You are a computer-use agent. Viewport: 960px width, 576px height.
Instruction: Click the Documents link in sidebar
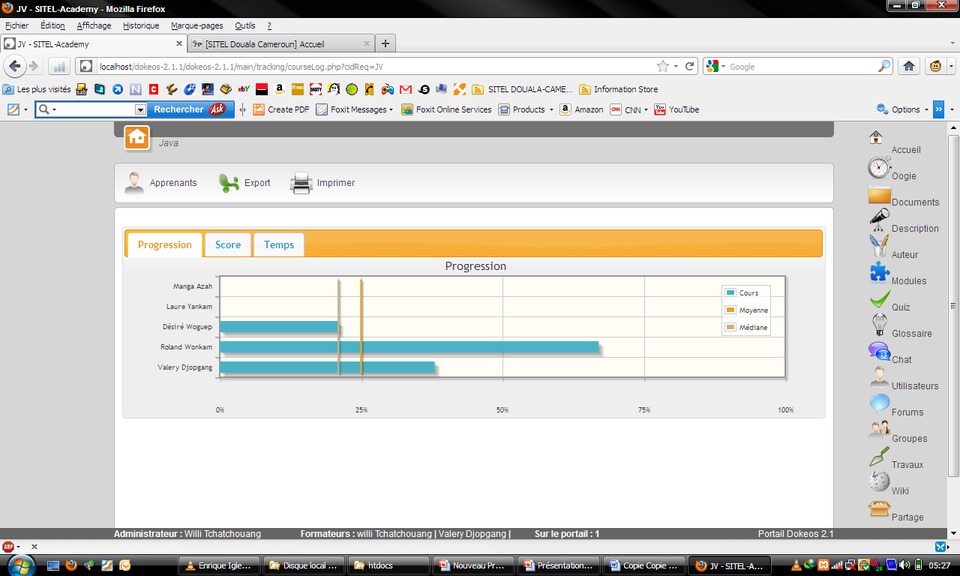click(915, 202)
